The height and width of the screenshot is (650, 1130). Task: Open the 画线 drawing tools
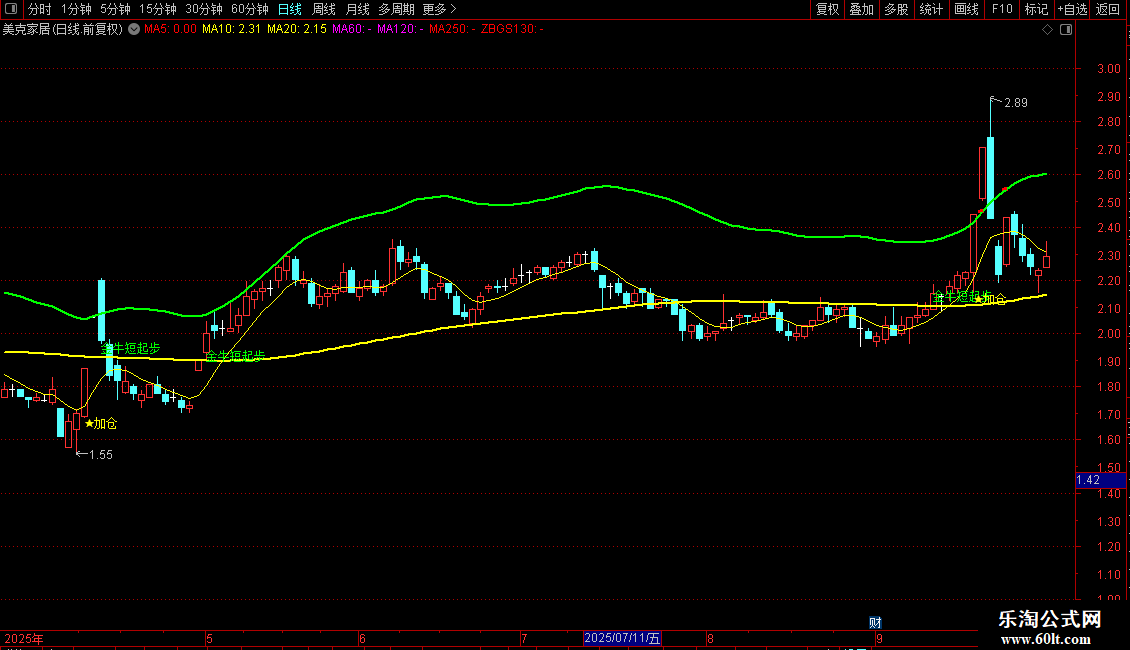coord(966,9)
